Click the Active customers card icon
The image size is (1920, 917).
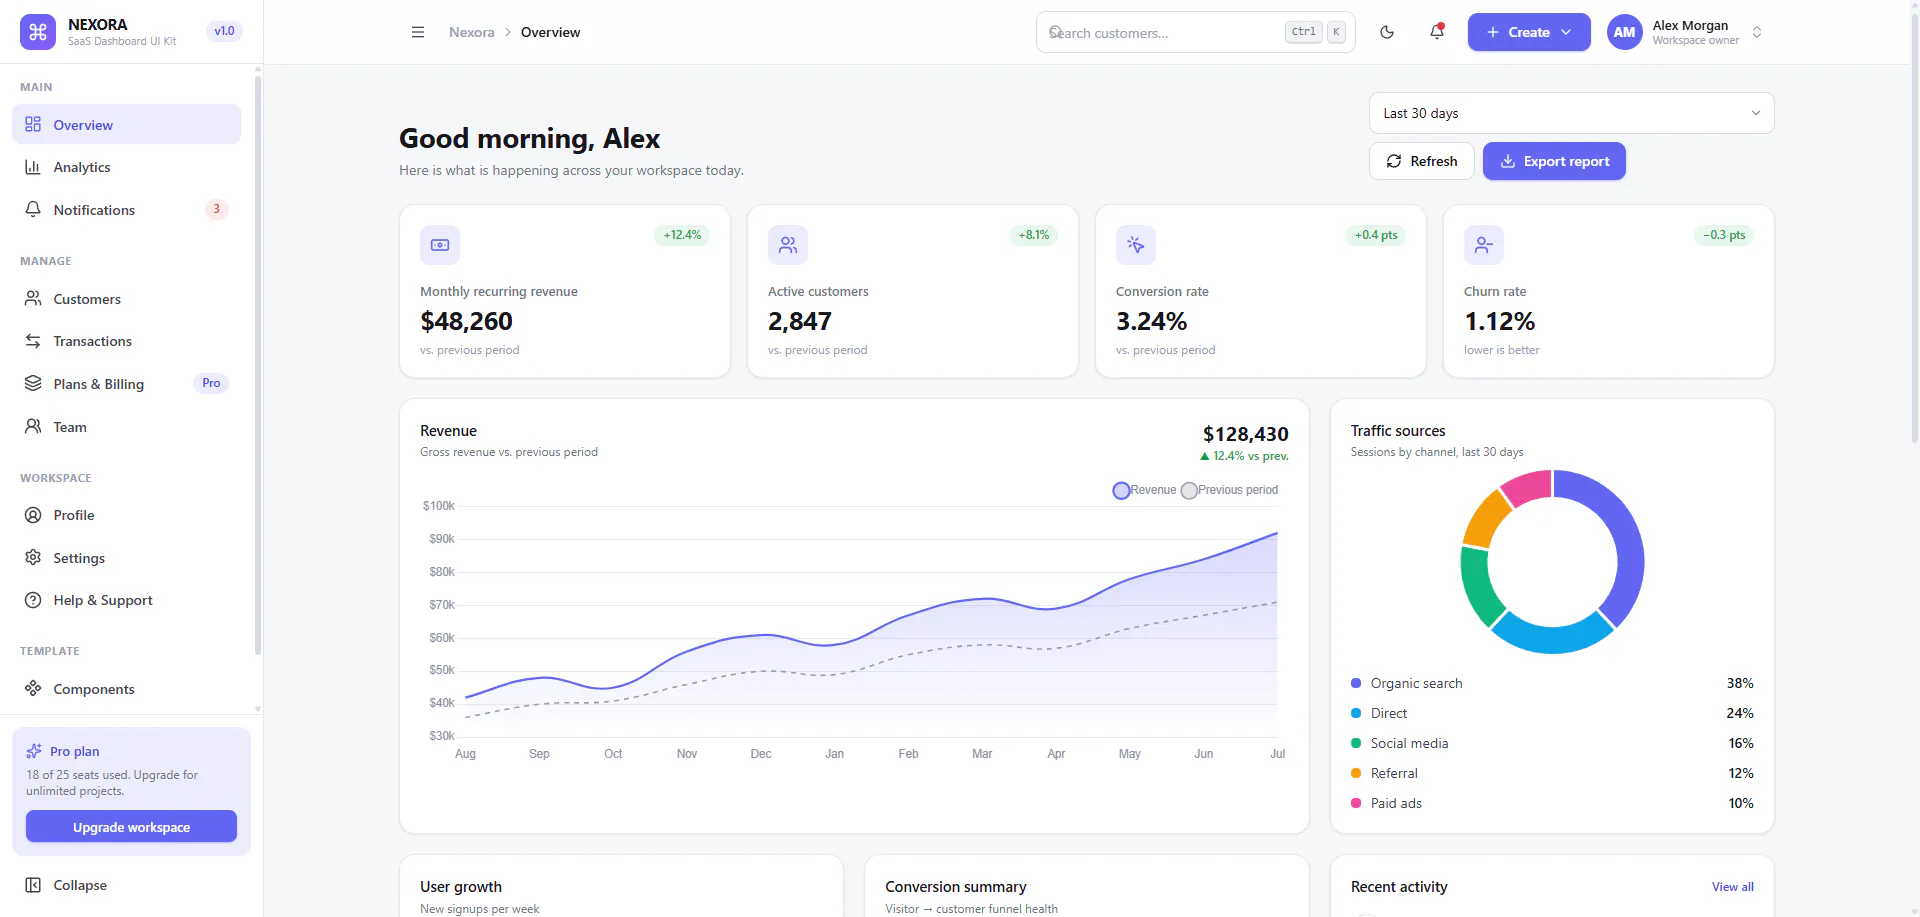(788, 245)
